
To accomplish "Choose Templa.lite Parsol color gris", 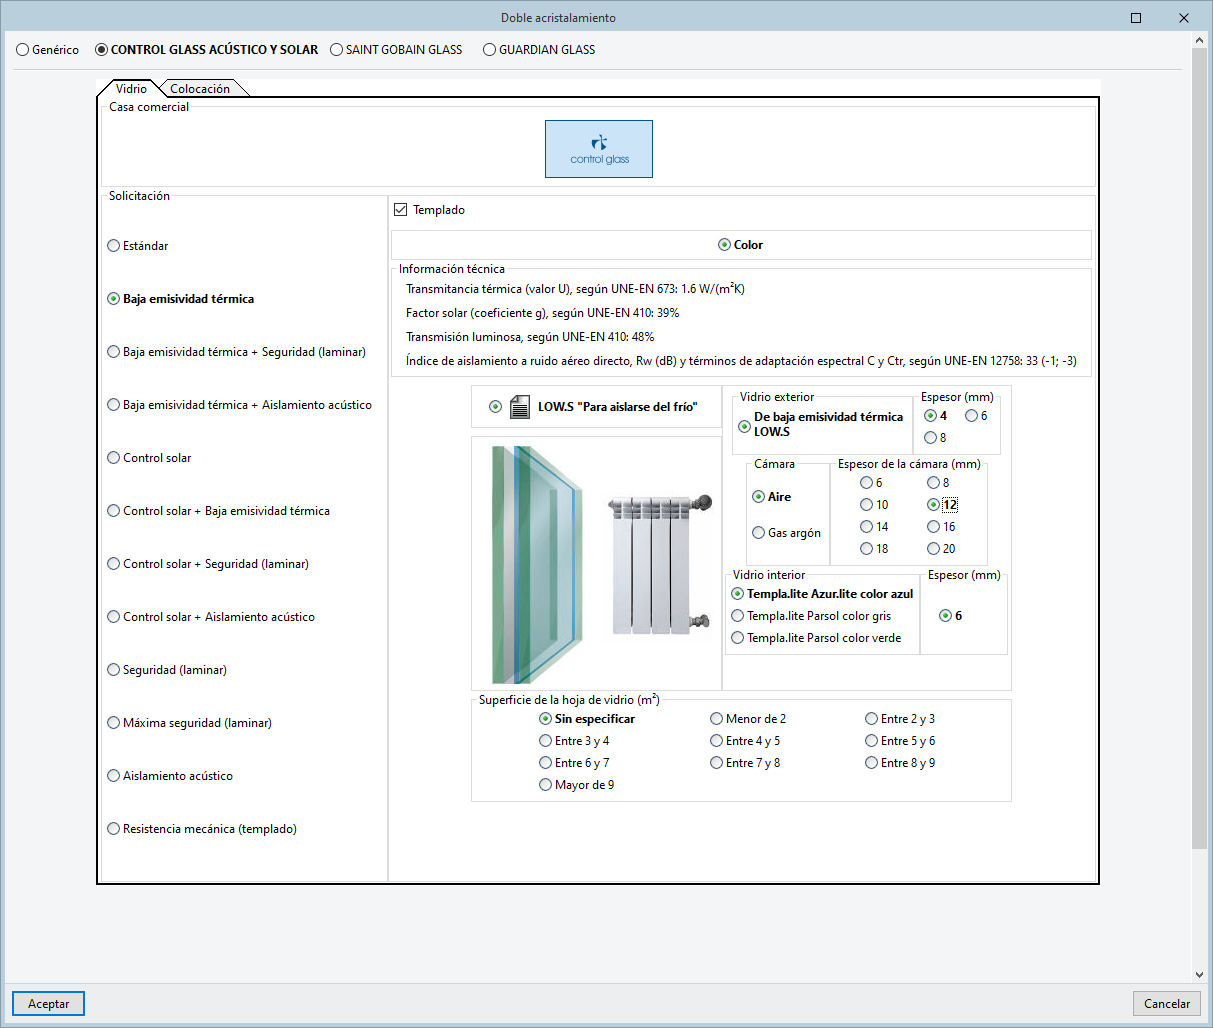I will 811,616.
